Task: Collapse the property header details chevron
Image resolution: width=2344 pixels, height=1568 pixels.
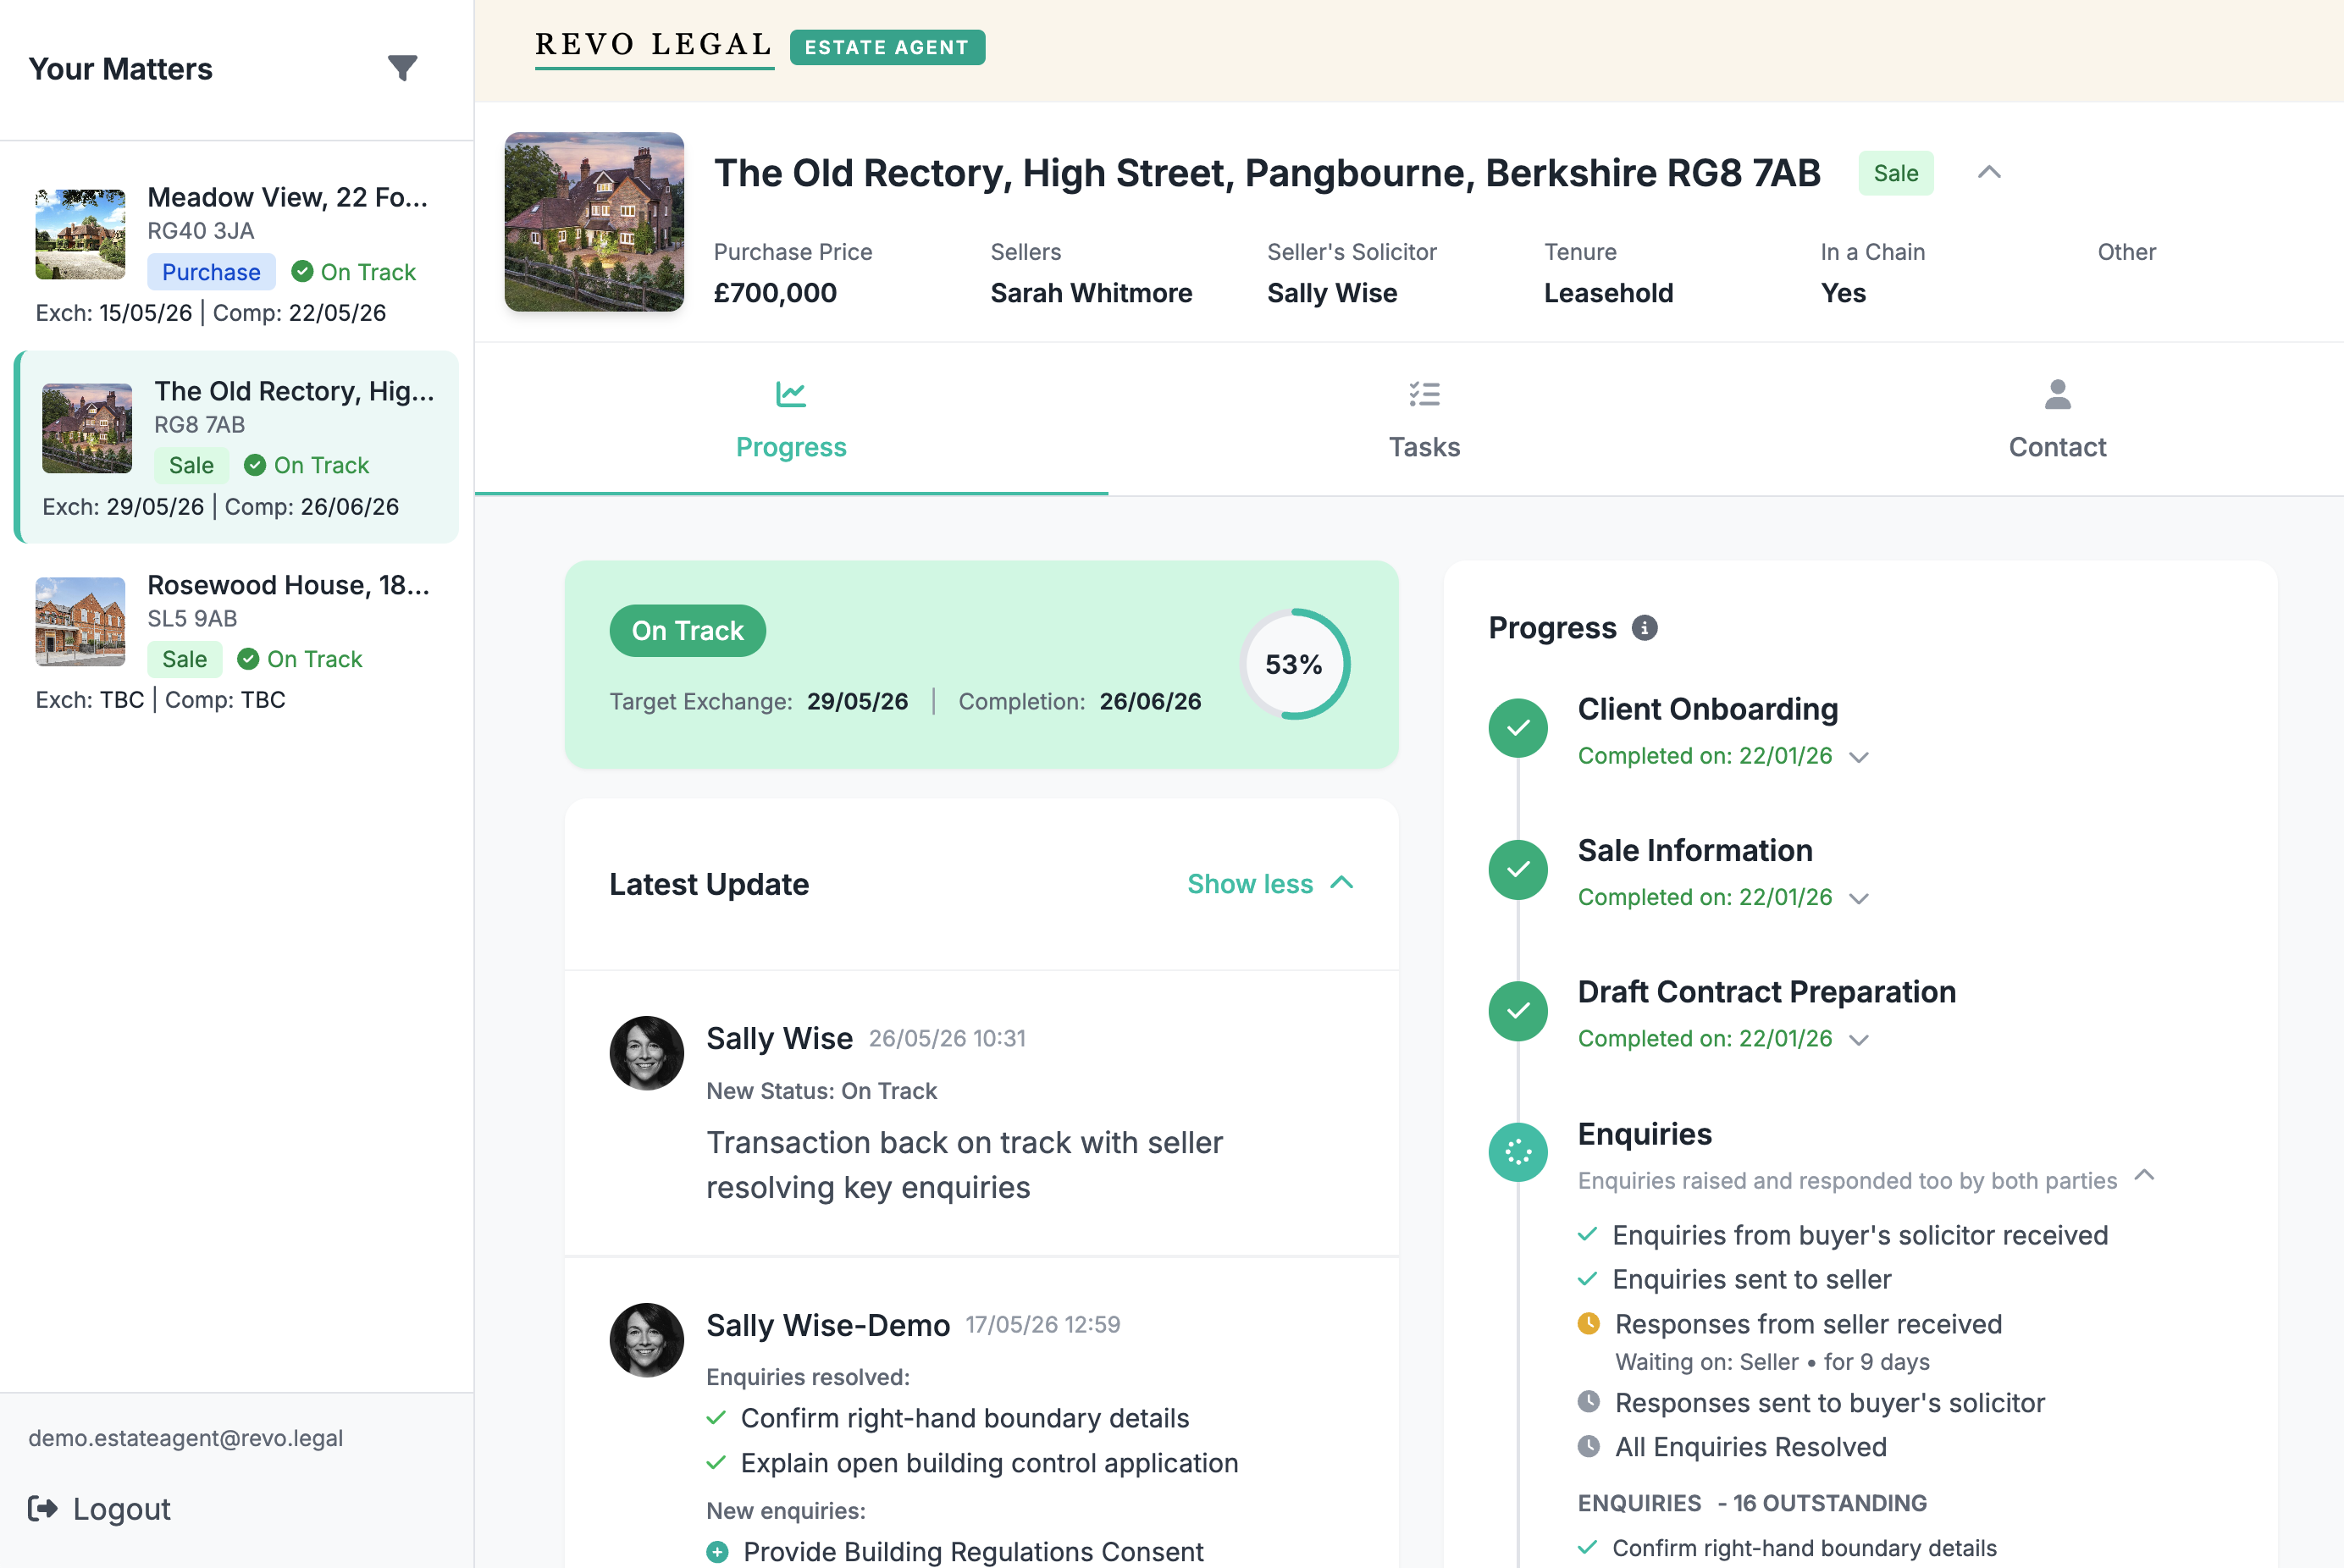Action: [1989, 173]
